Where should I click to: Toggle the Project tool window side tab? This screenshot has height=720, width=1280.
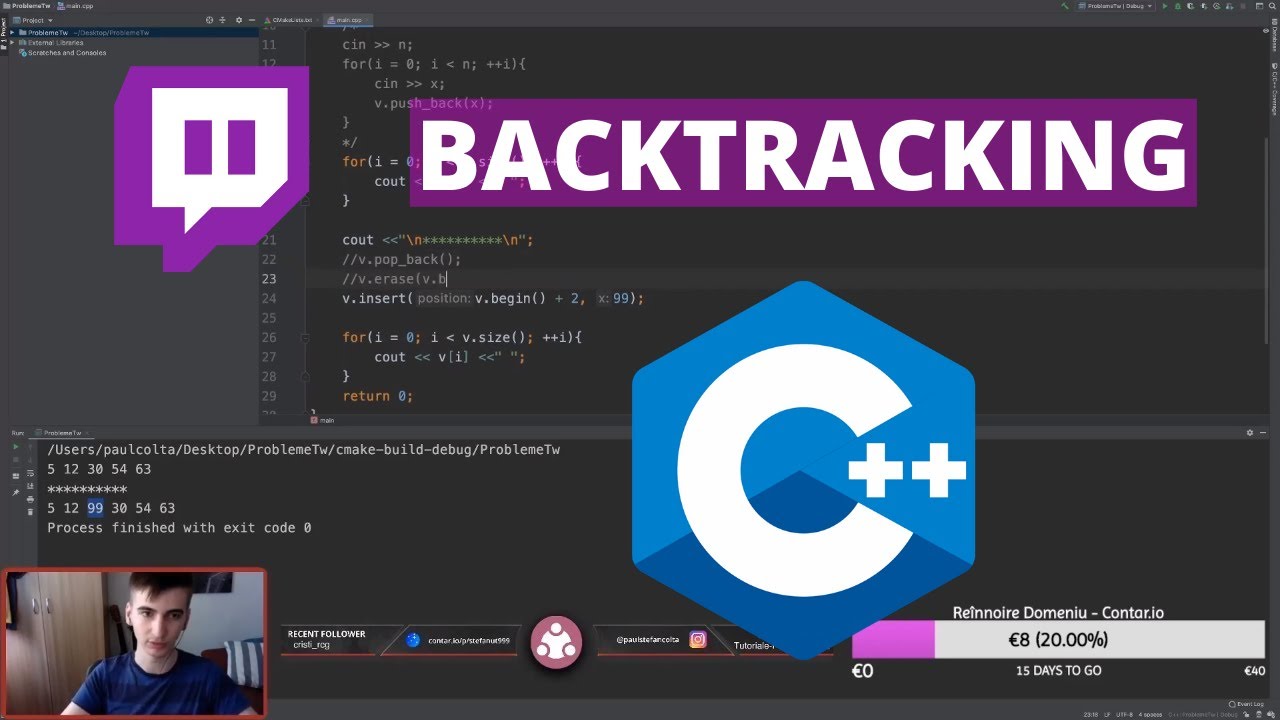click(4, 32)
